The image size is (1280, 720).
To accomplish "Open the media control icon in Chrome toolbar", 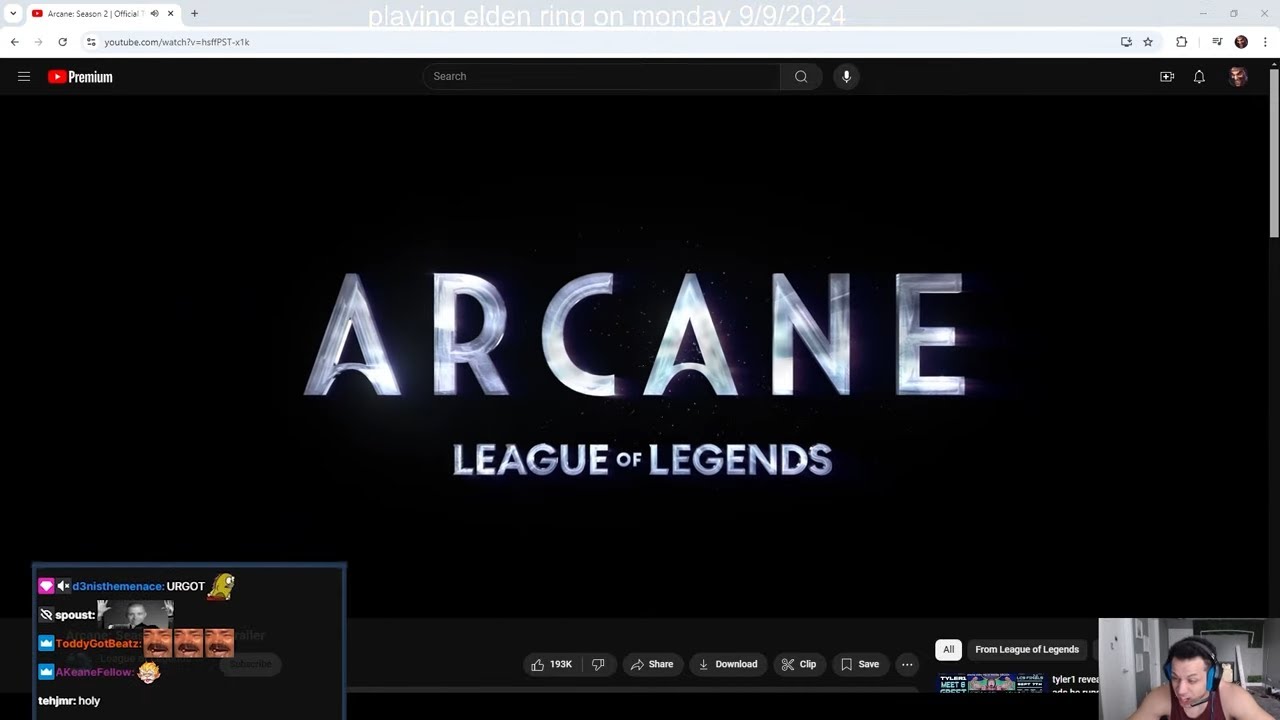I will [1217, 42].
